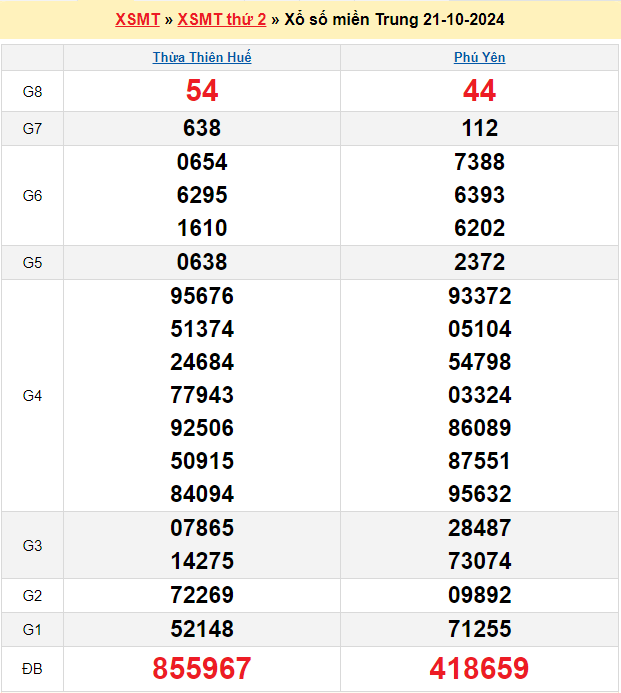The width and height of the screenshot is (621, 693).
Task: Select the G6 number 6295
Action: coord(202,195)
